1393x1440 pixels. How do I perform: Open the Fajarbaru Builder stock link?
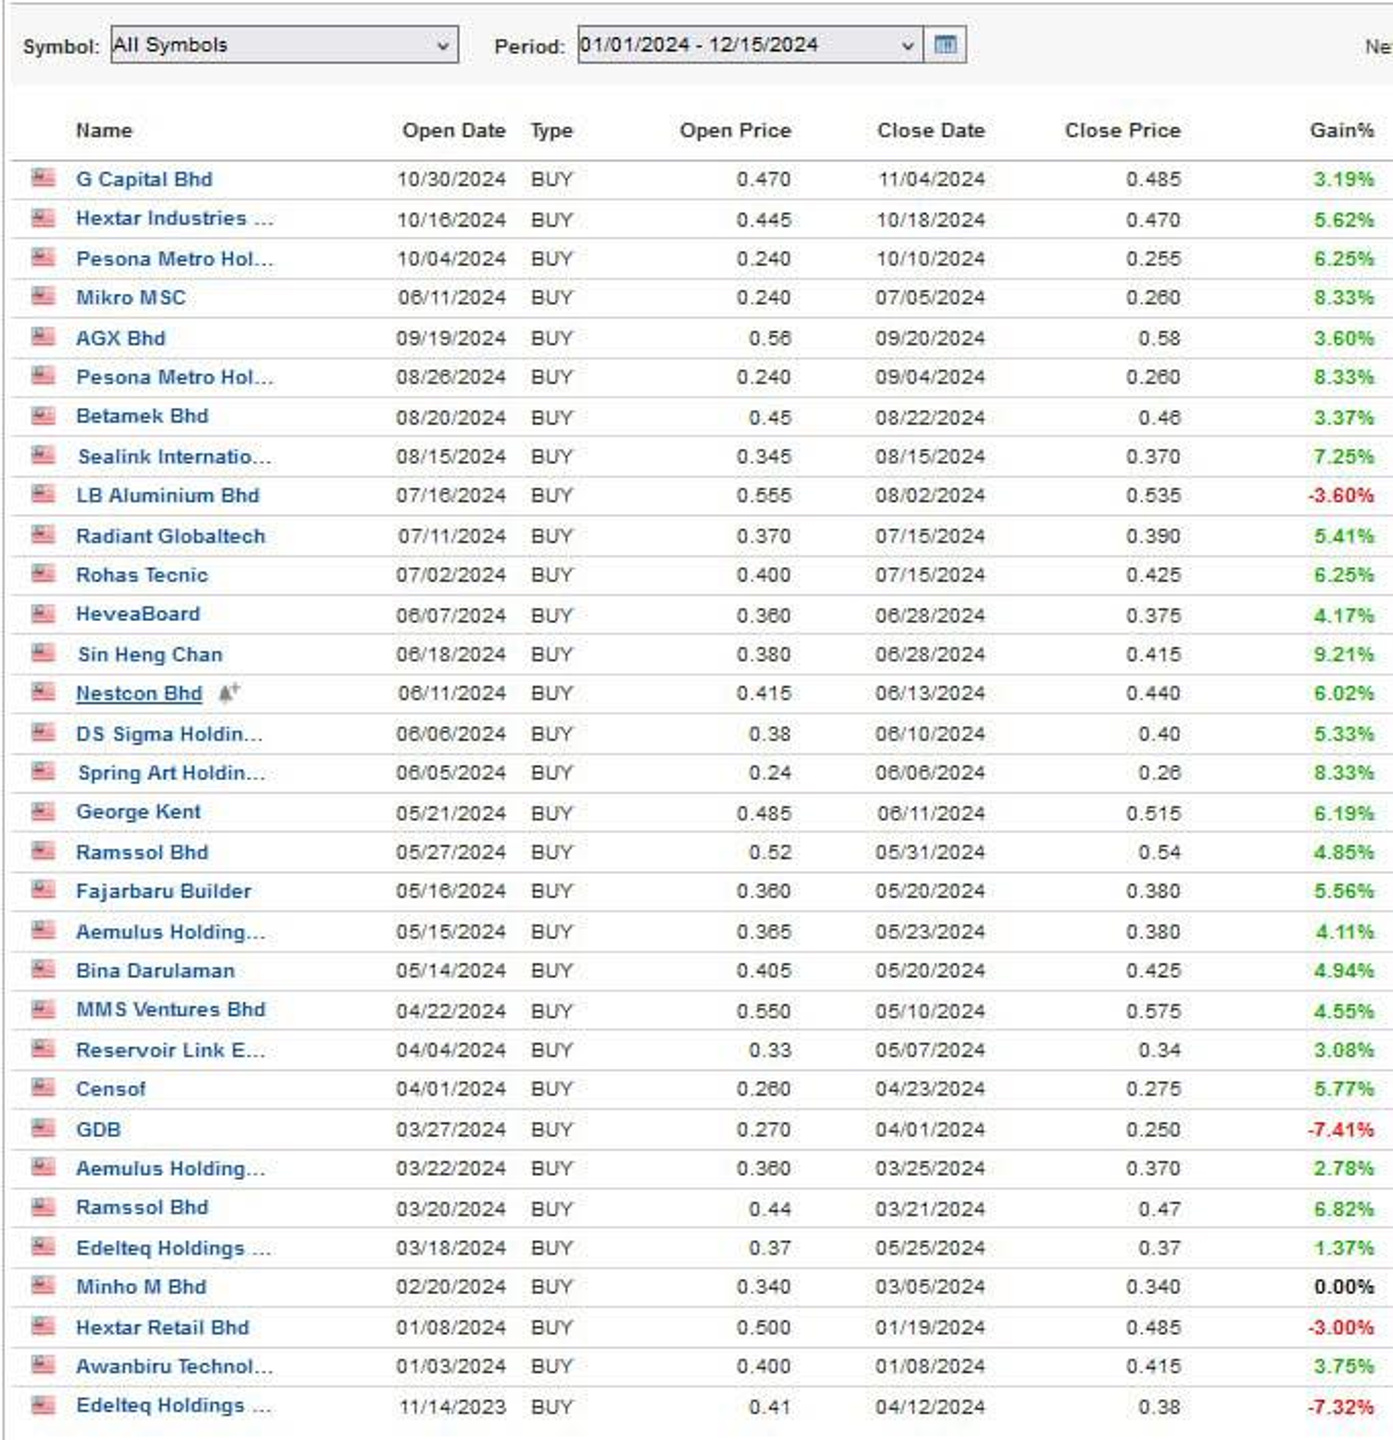coord(164,891)
